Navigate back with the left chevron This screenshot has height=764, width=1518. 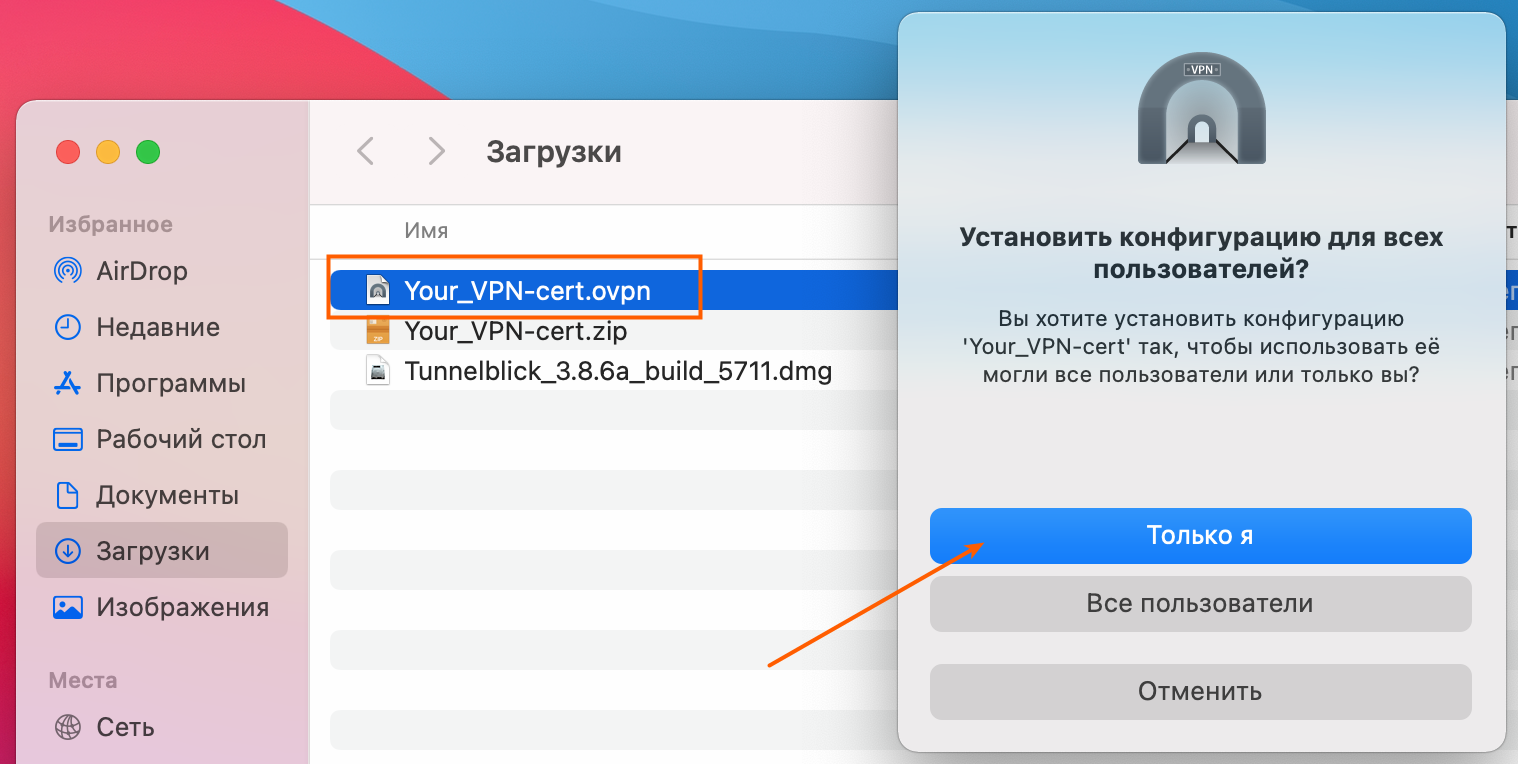click(366, 151)
